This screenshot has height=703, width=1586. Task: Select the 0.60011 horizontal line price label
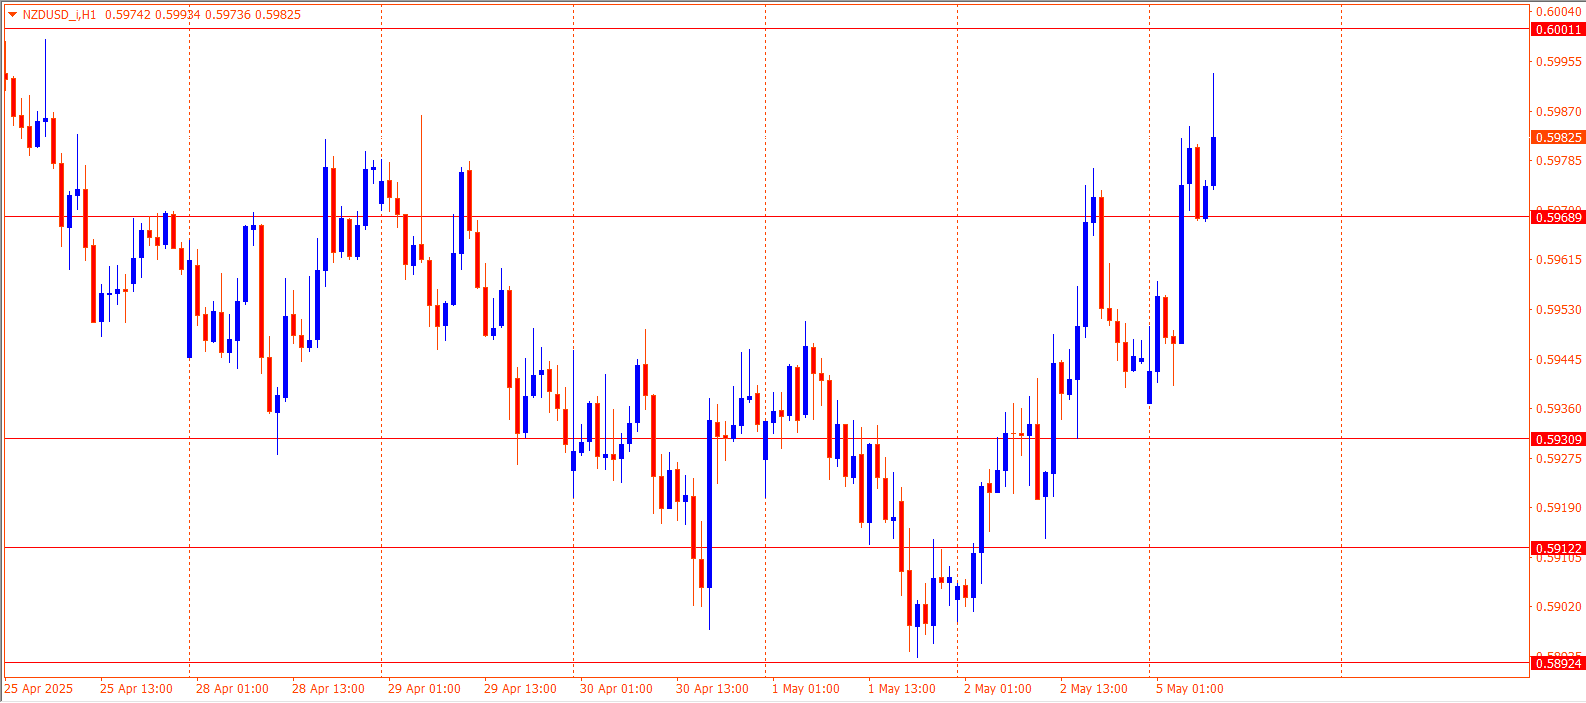(1558, 29)
